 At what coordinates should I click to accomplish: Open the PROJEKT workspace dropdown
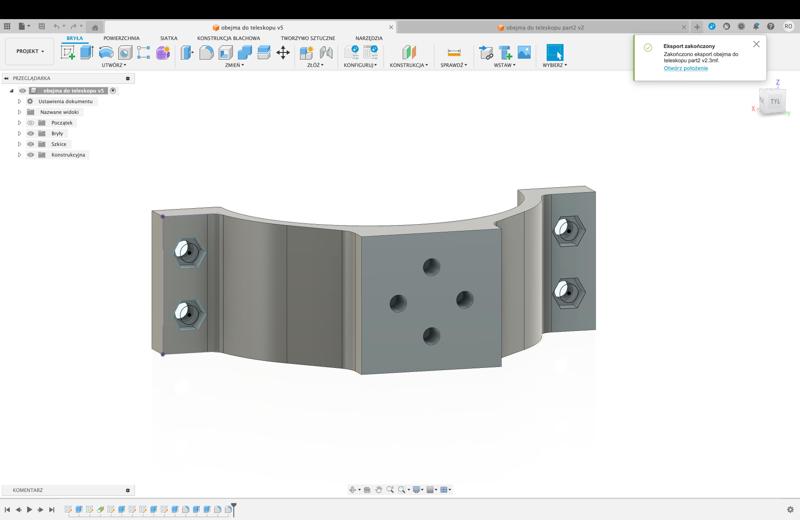(30, 51)
